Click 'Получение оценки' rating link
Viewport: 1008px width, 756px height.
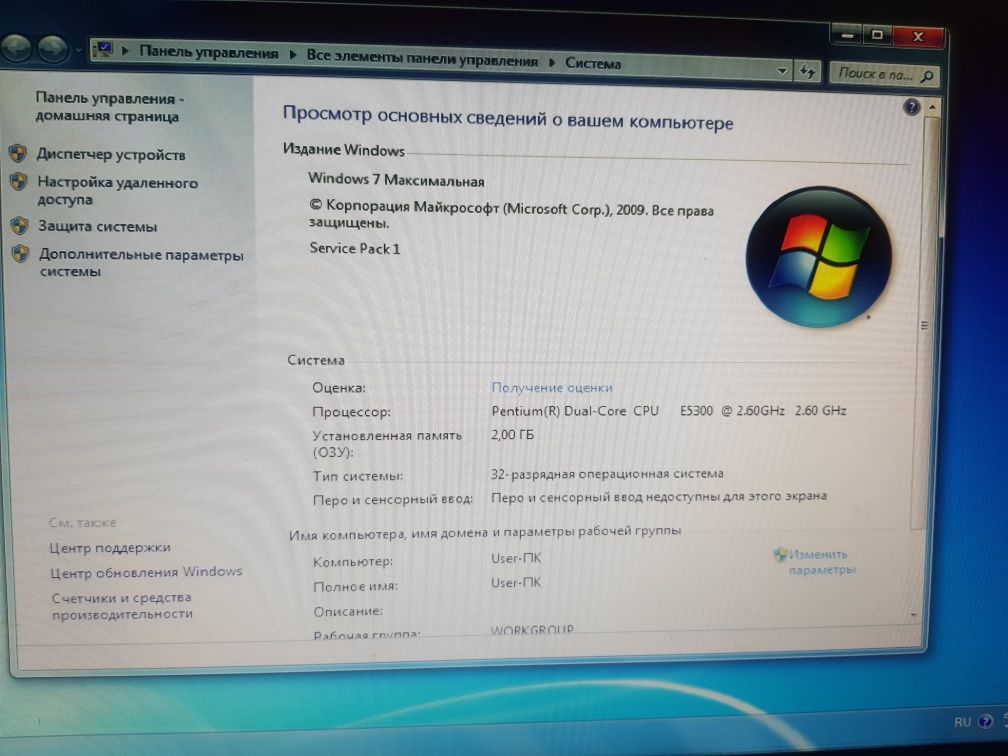552,388
